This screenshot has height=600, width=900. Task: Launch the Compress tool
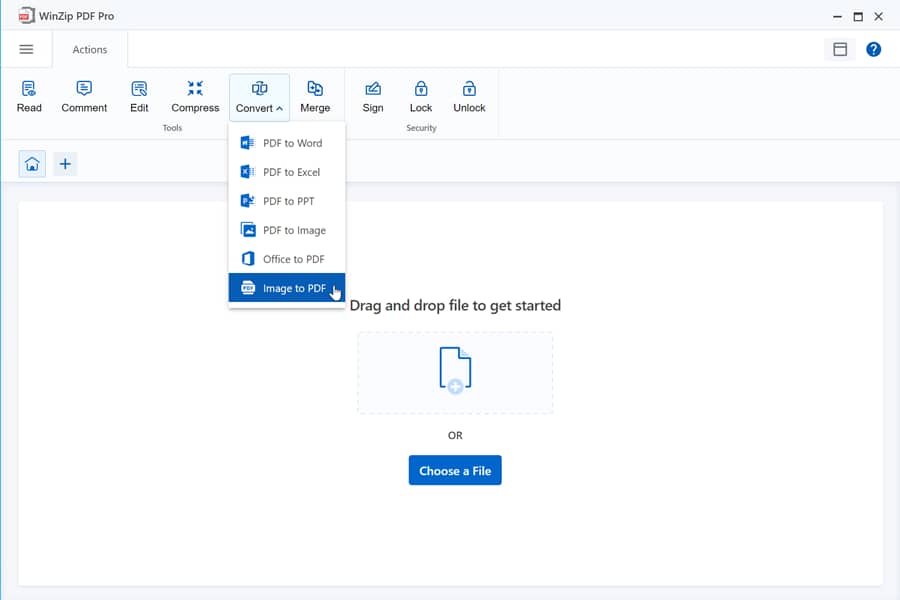click(195, 96)
